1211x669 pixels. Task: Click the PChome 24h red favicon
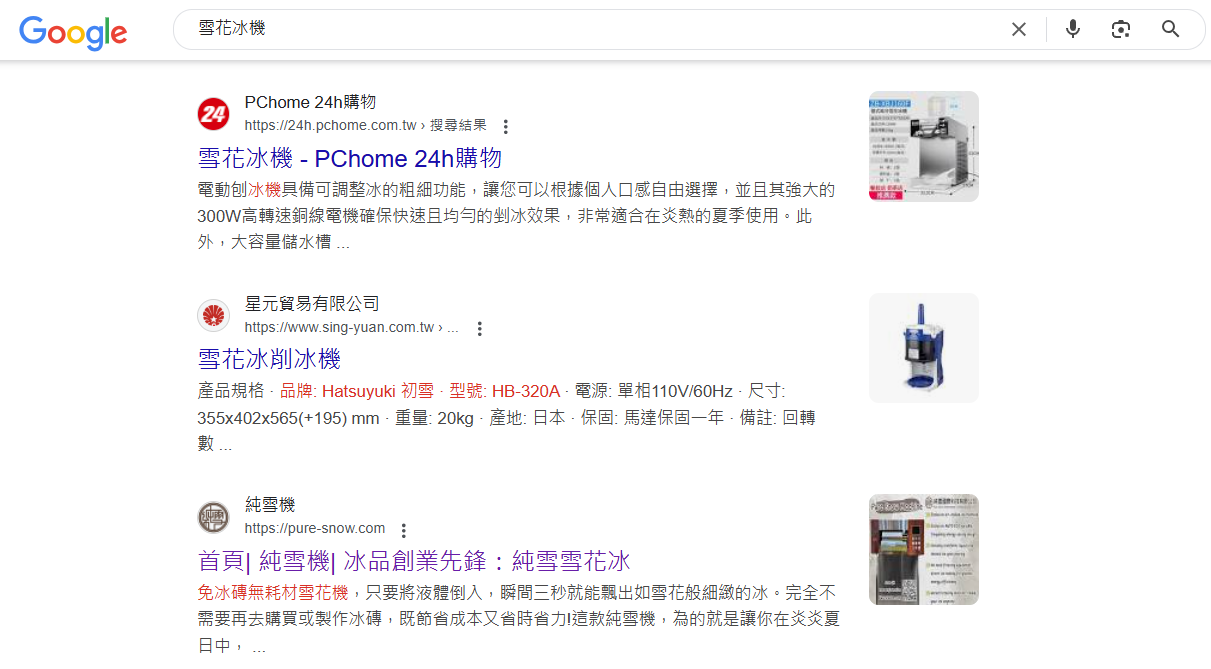(x=214, y=114)
